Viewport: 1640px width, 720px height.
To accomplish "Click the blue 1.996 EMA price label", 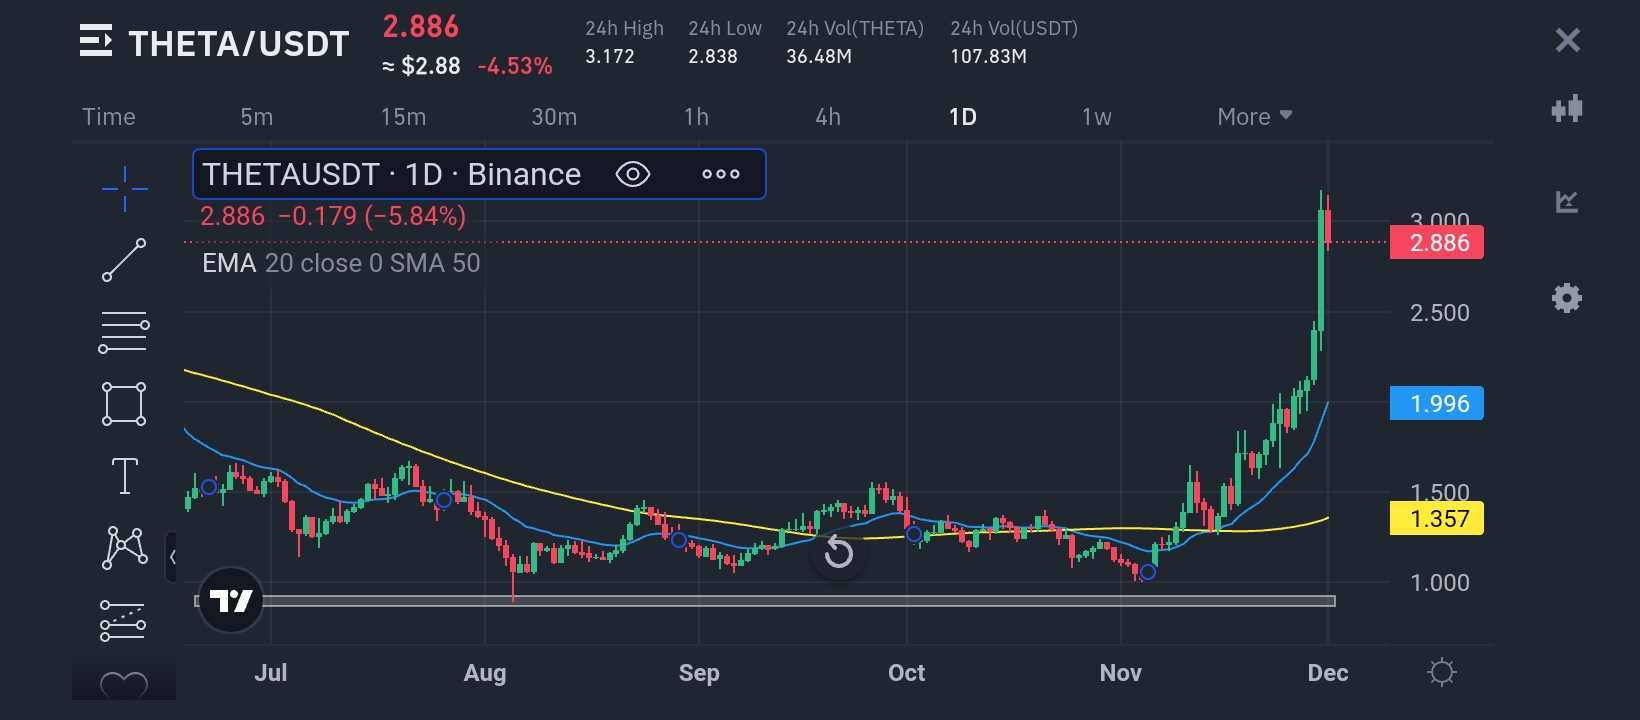I will (x=1437, y=403).
